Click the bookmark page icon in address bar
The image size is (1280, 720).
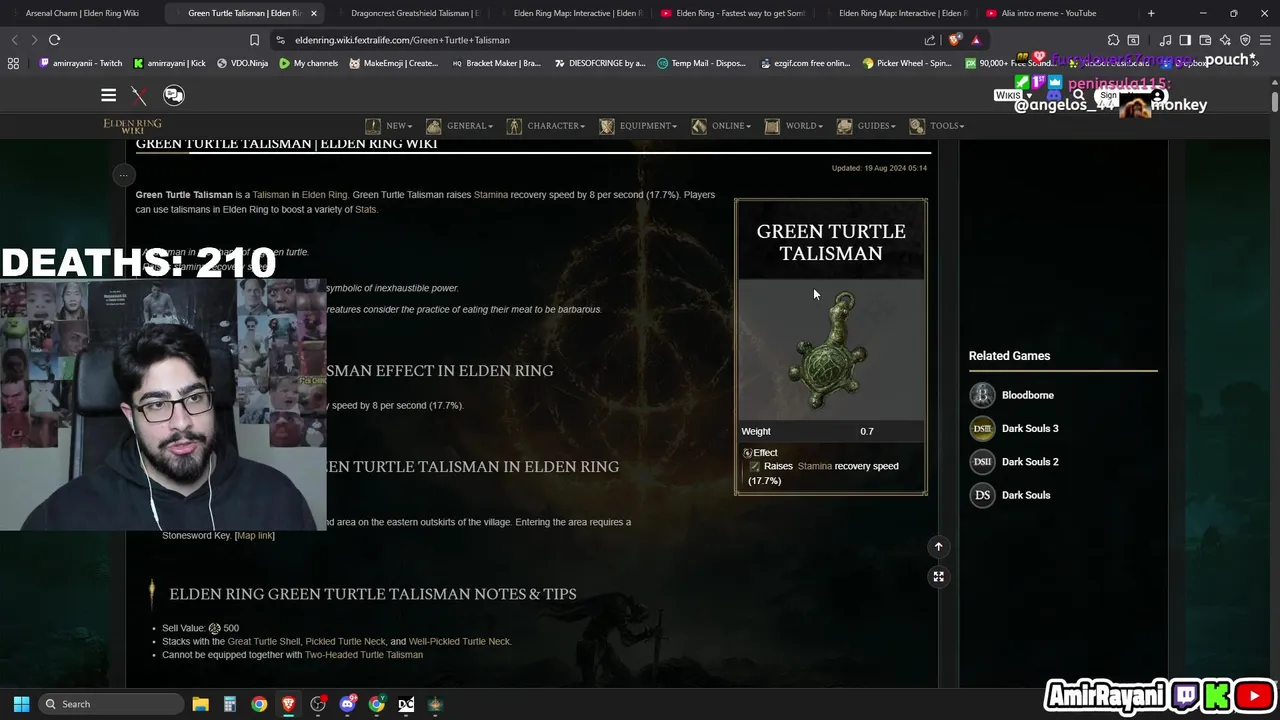(x=254, y=40)
